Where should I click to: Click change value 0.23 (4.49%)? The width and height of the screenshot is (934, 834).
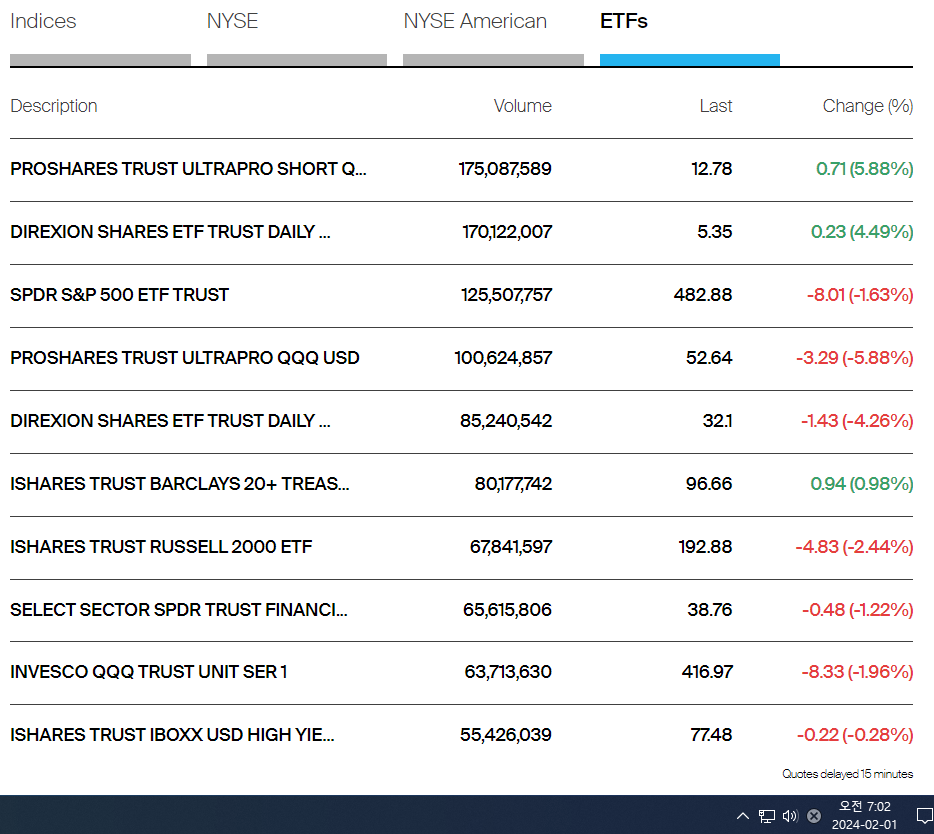(x=862, y=232)
